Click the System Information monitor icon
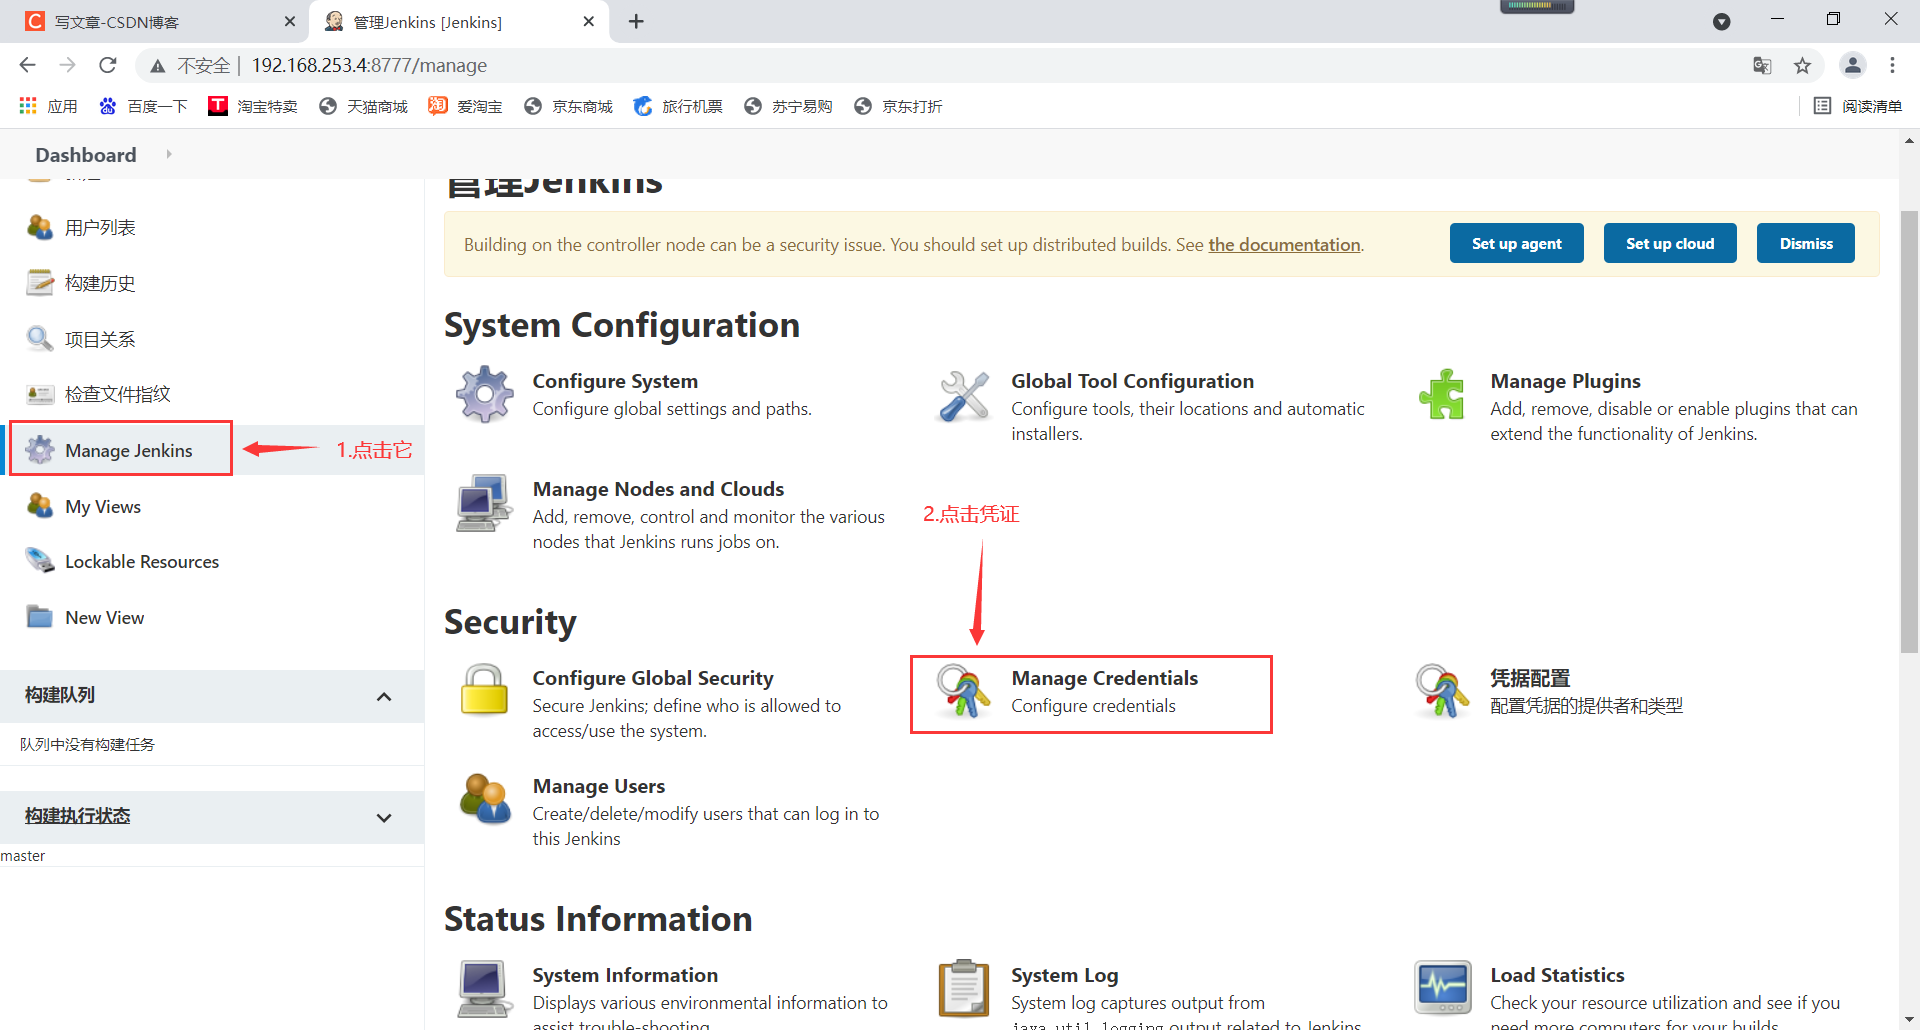Viewport: 1920px width, 1030px height. [x=484, y=988]
